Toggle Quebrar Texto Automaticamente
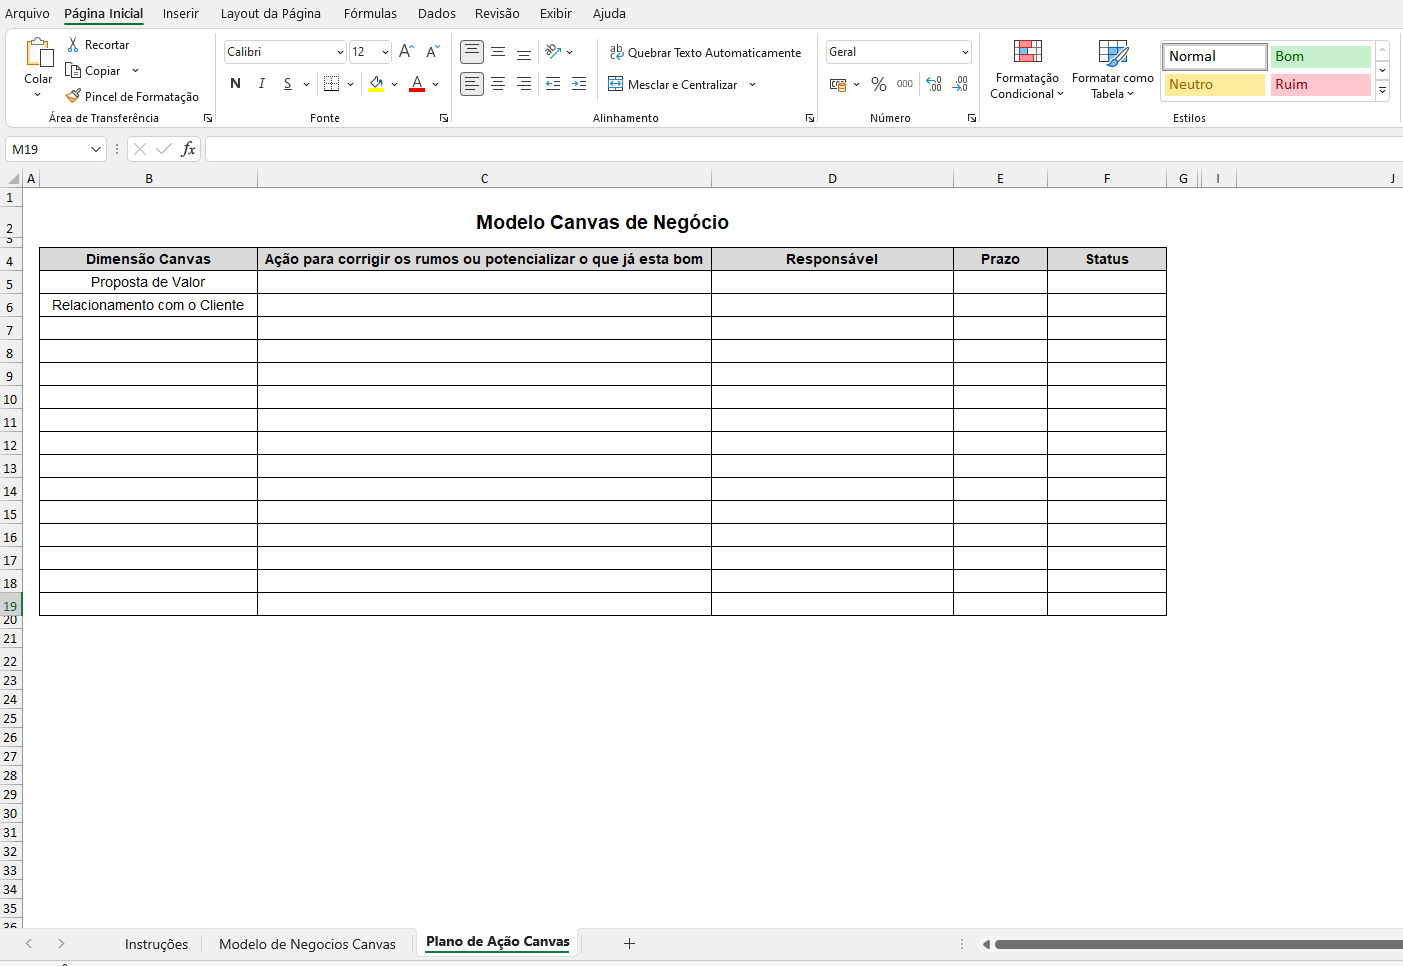The image size is (1403, 966). point(705,52)
